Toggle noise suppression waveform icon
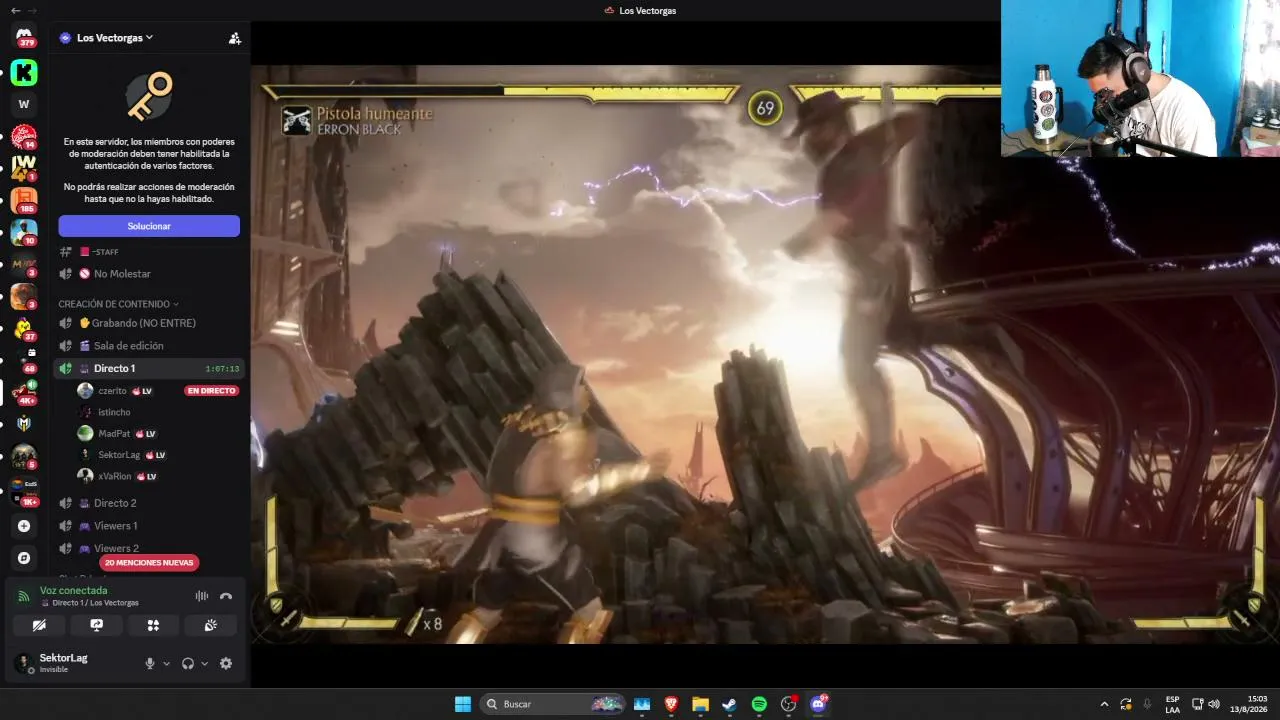 point(202,596)
